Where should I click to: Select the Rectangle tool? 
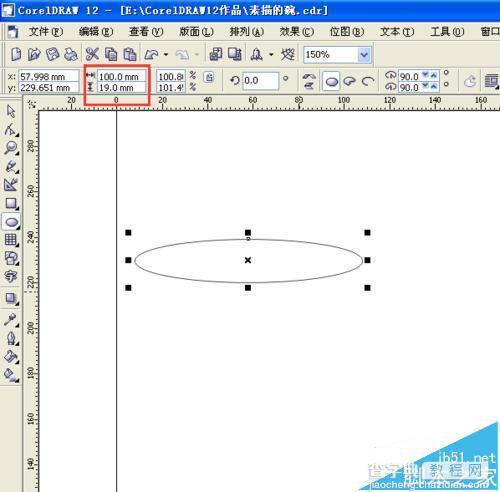(x=11, y=203)
